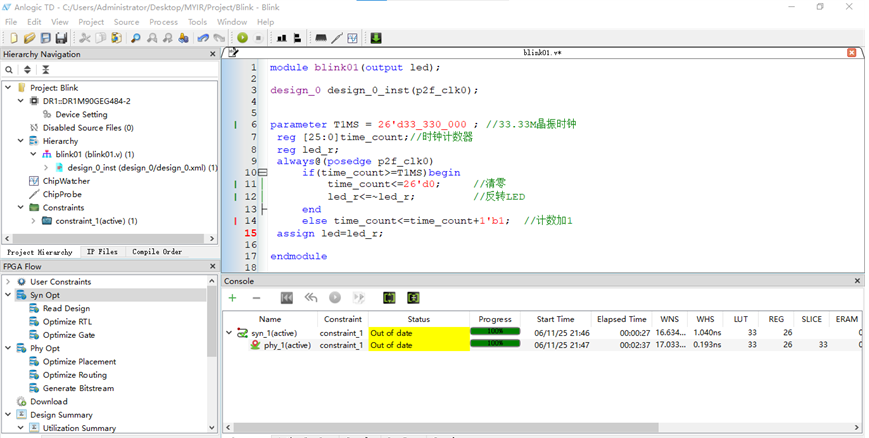The height and width of the screenshot is (438, 869).
Task: Save the current file from toolbar
Action: coord(45,38)
